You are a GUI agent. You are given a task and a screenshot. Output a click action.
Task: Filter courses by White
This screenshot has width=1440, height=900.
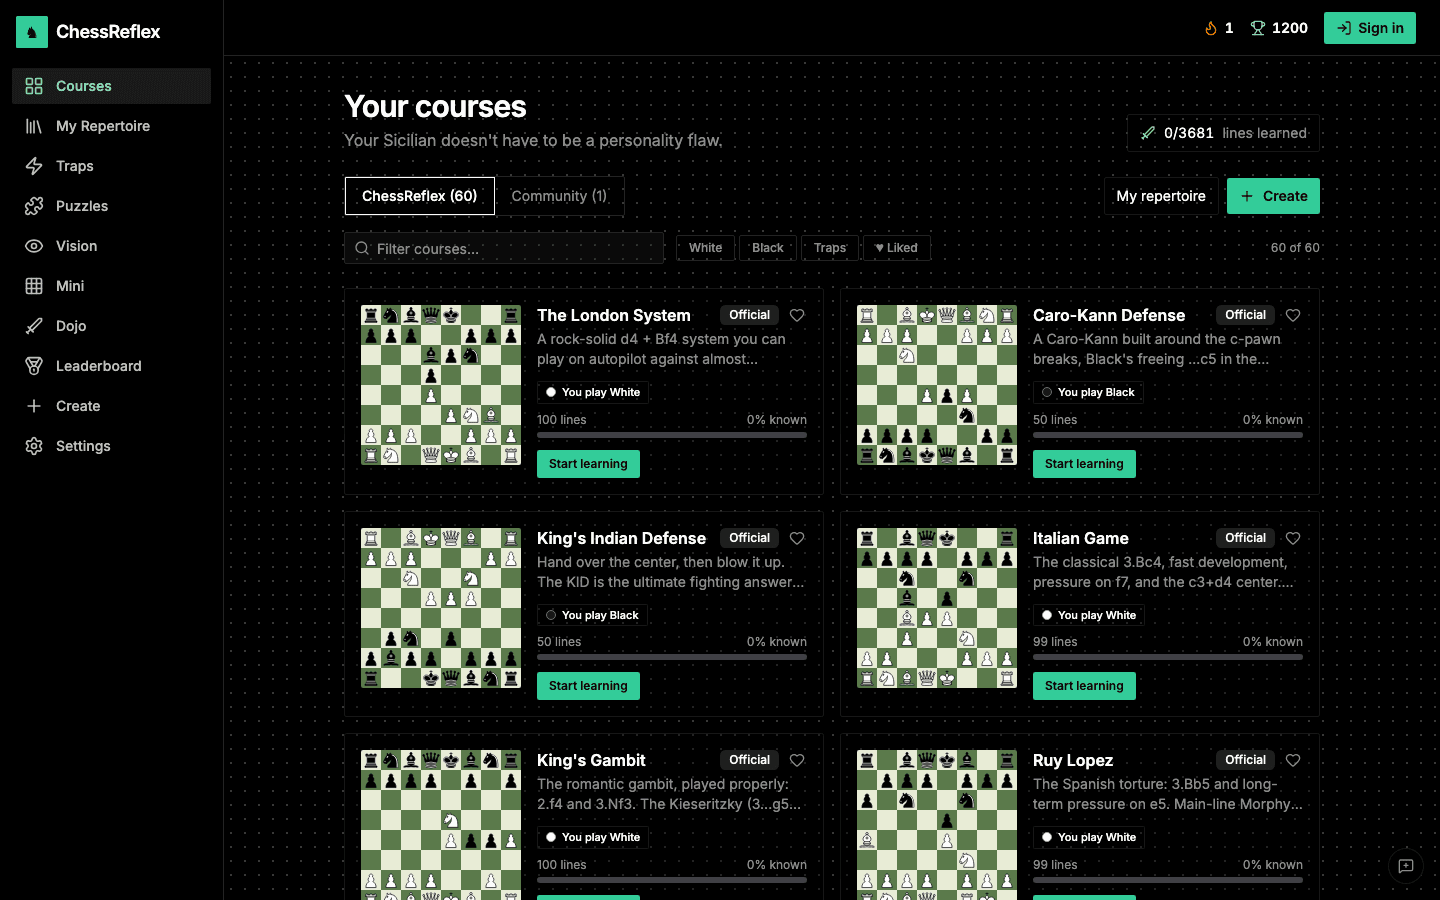(x=705, y=248)
